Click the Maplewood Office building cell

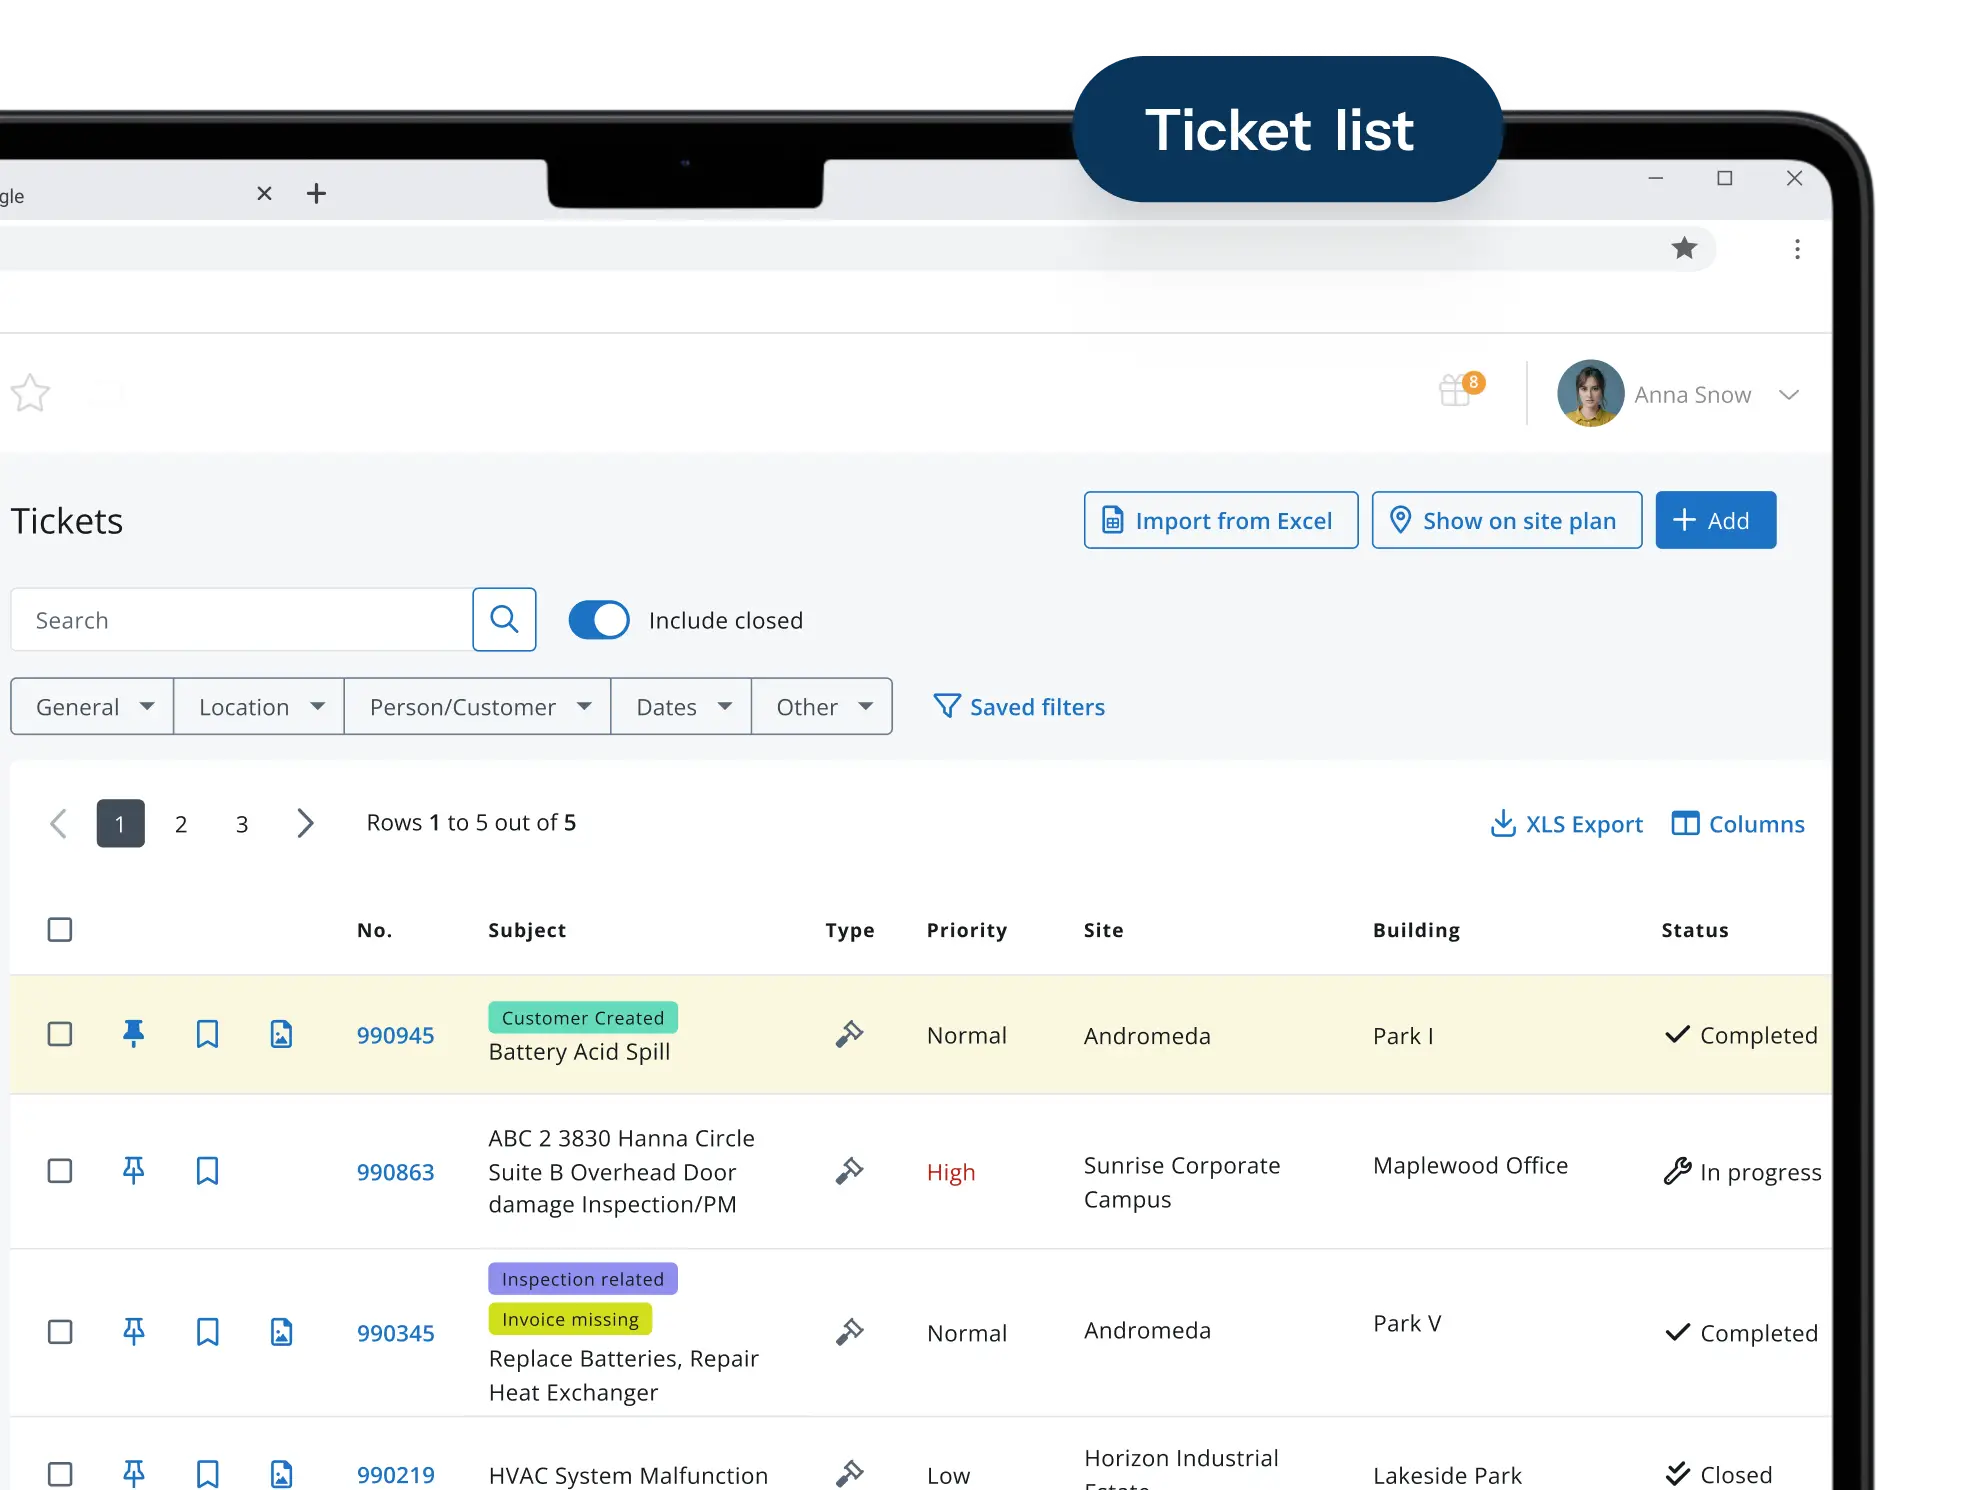click(1470, 1165)
